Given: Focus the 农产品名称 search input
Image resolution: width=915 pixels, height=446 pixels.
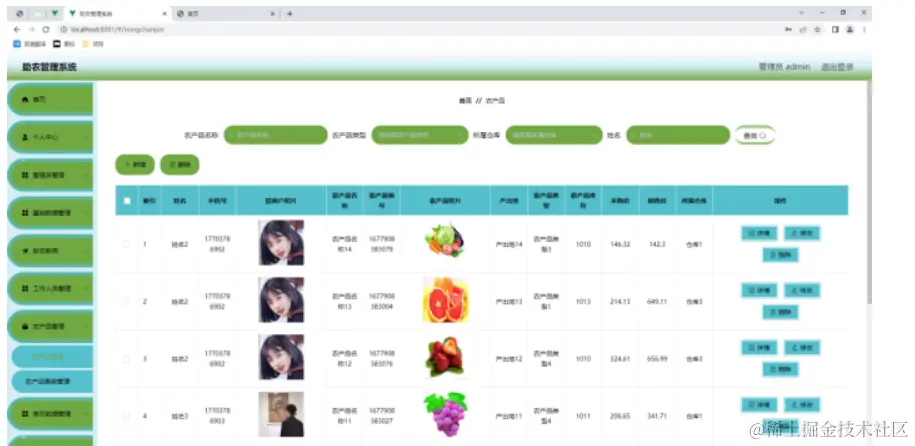Looking at the screenshot, I should pos(275,135).
